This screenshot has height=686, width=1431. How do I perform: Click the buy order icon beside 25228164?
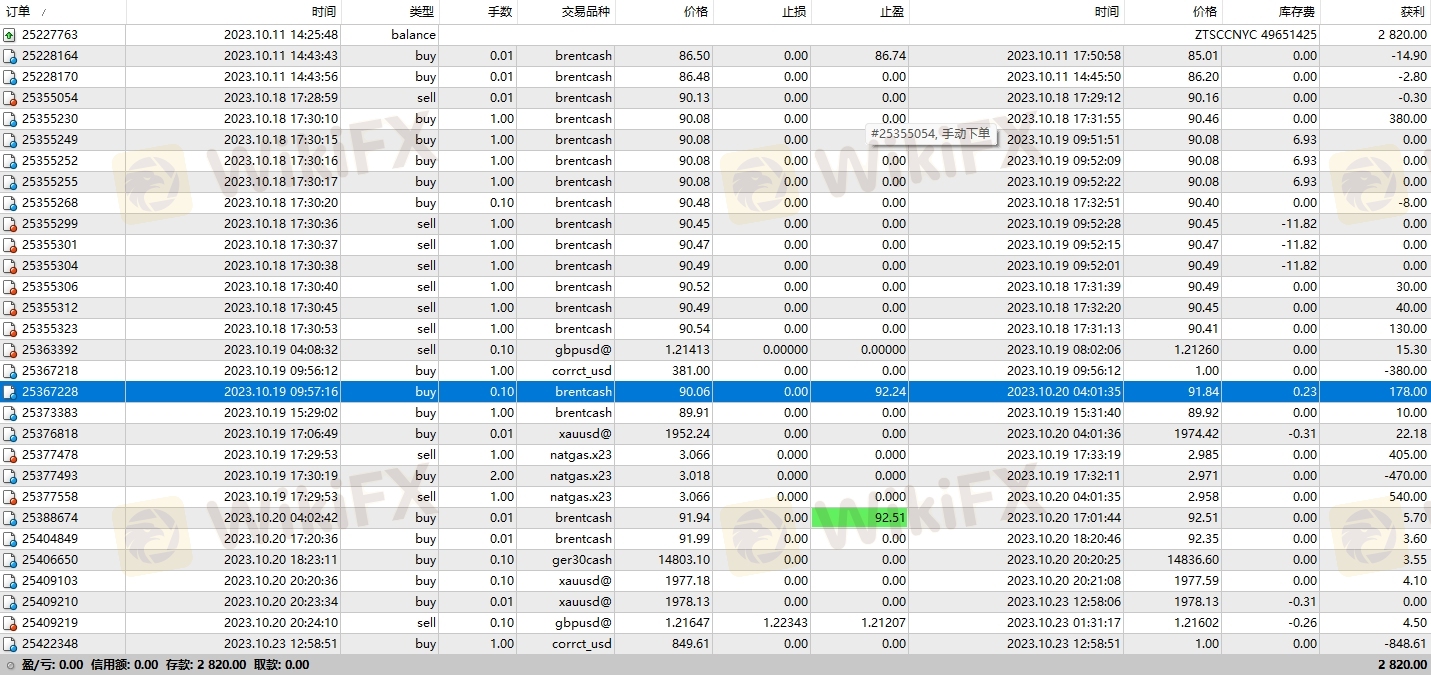(x=10, y=56)
